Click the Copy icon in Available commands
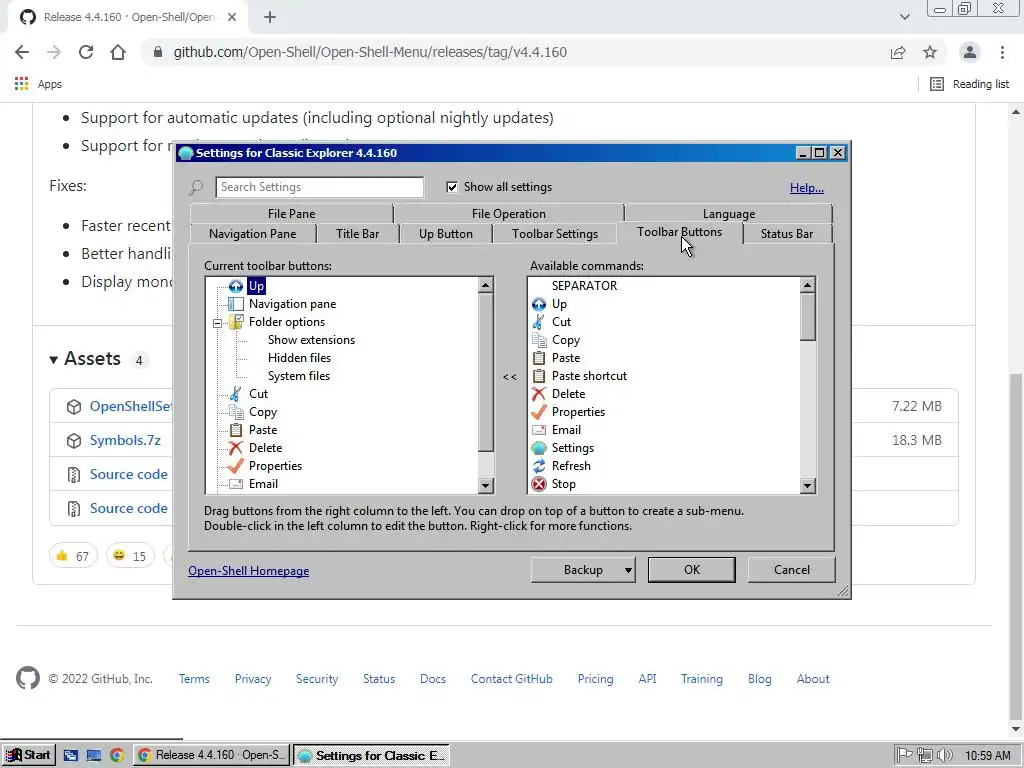 point(539,340)
